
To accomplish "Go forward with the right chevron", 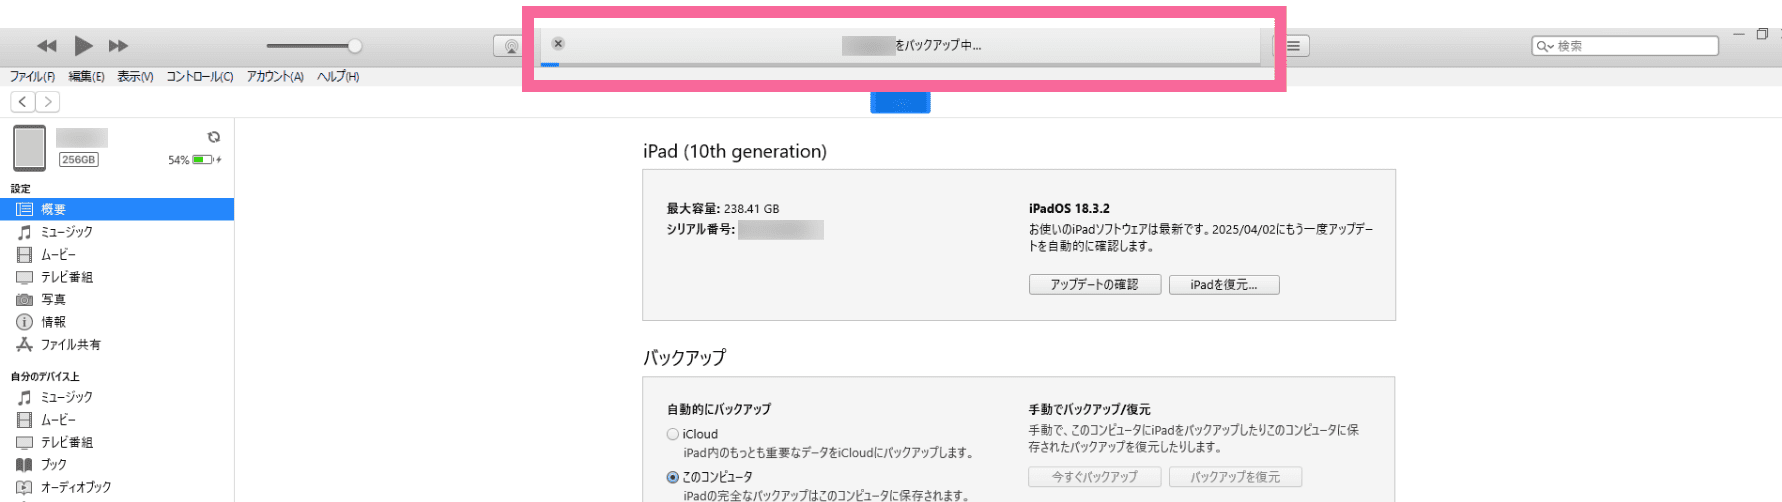I will (x=47, y=102).
